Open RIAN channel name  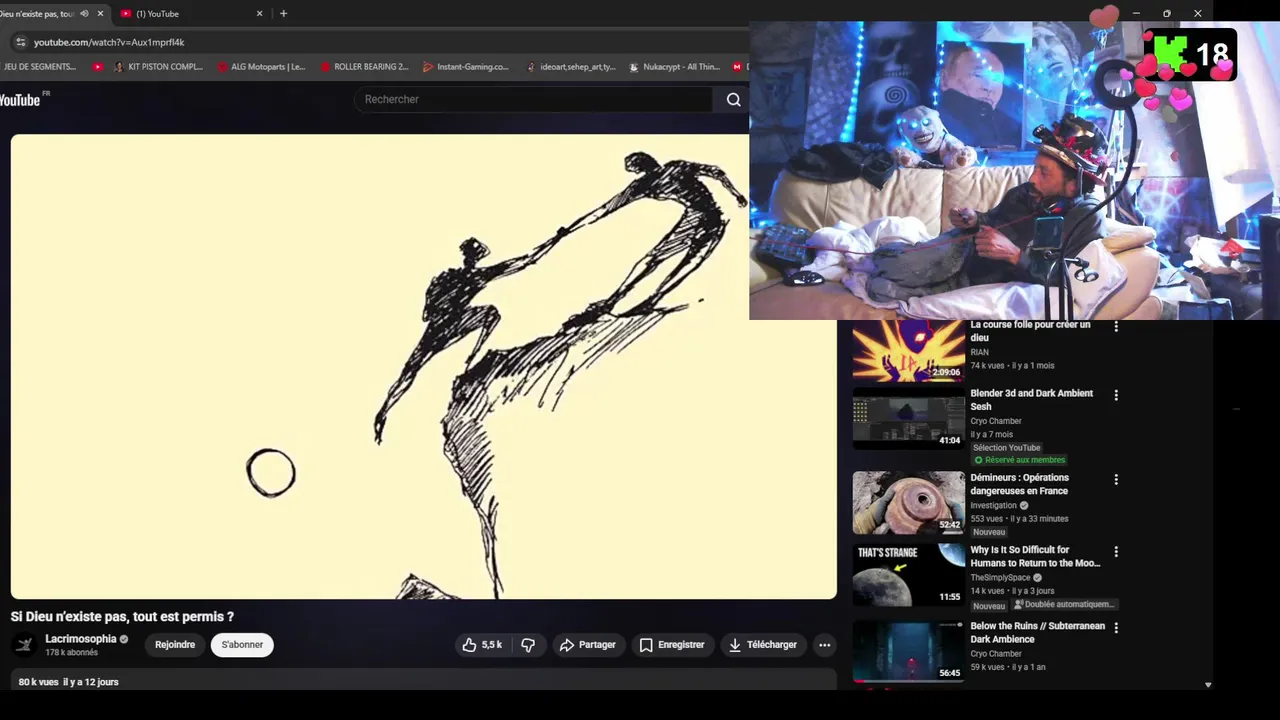(x=979, y=352)
